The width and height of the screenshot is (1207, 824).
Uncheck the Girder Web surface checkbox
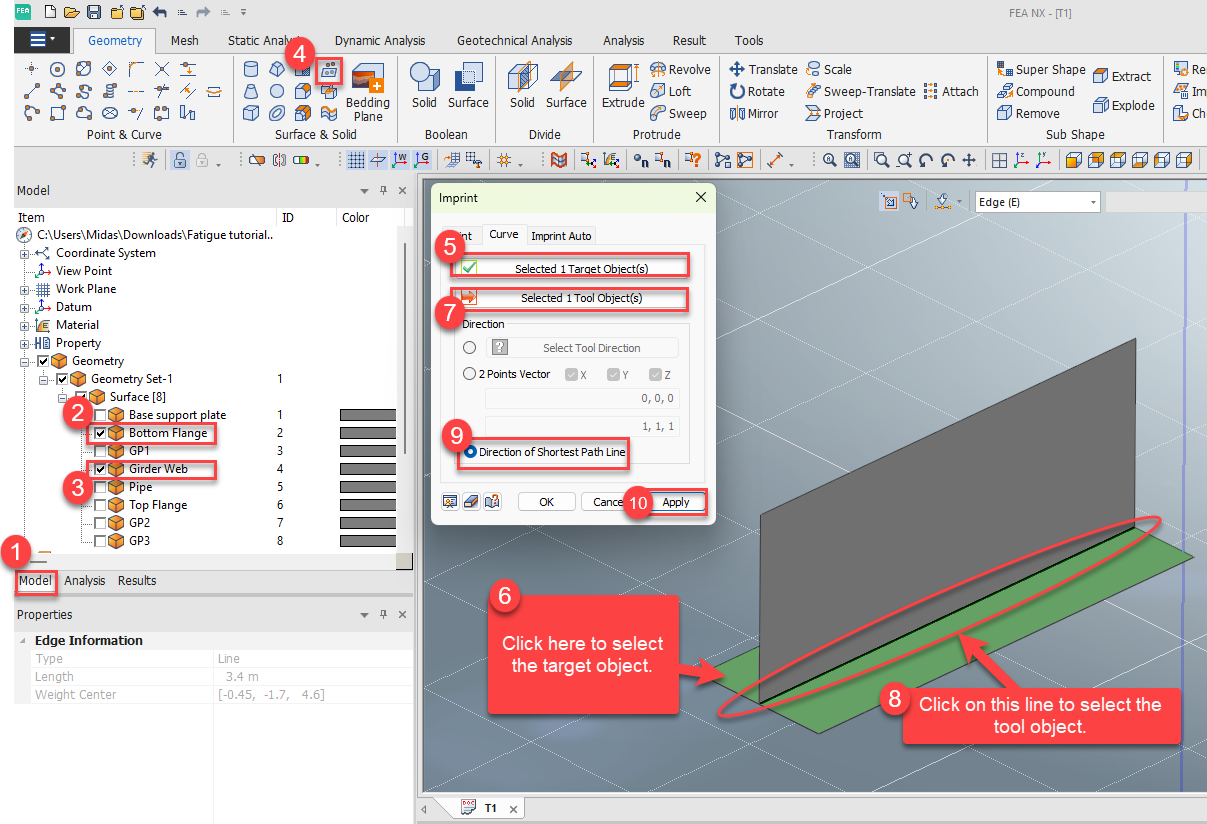97,469
